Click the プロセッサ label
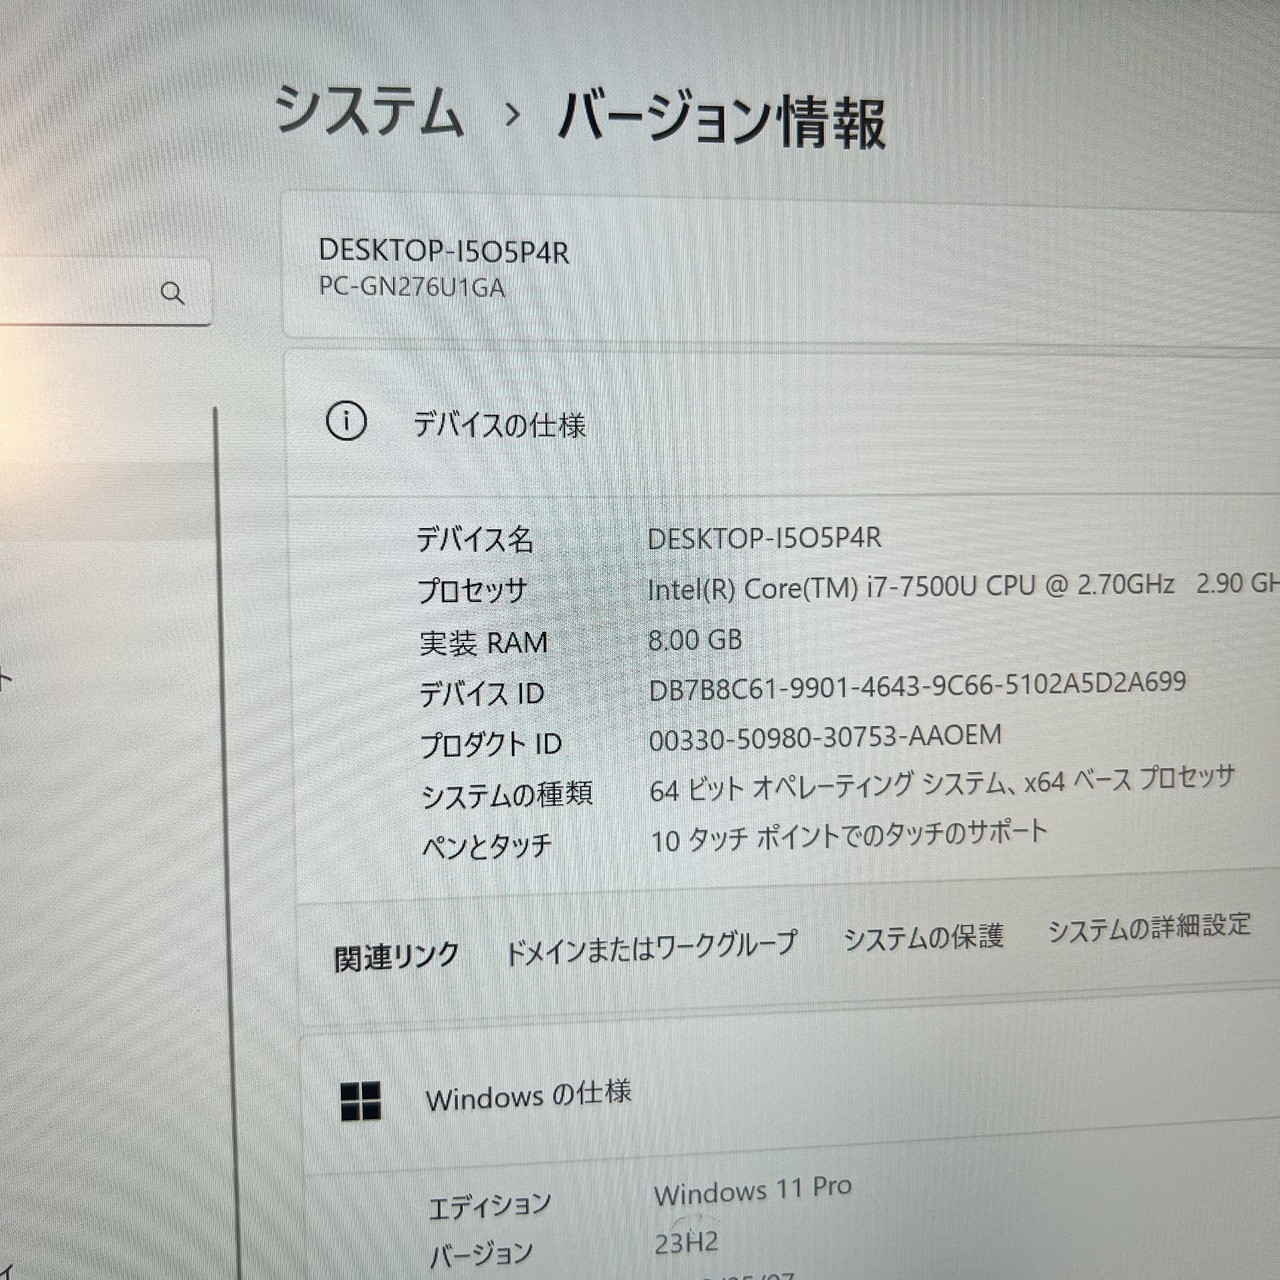Viewport: 1280px width, 1280px height. point(472,591)
